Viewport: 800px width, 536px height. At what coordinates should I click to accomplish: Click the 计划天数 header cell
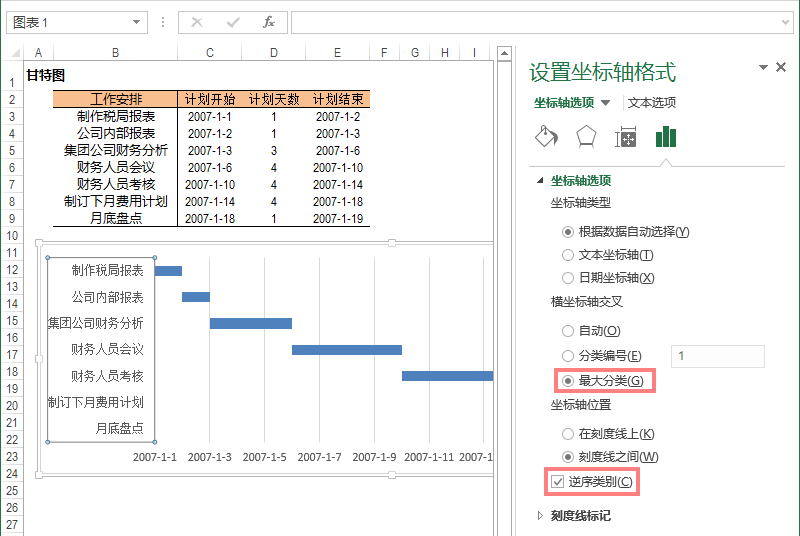[x=274, y=99]
